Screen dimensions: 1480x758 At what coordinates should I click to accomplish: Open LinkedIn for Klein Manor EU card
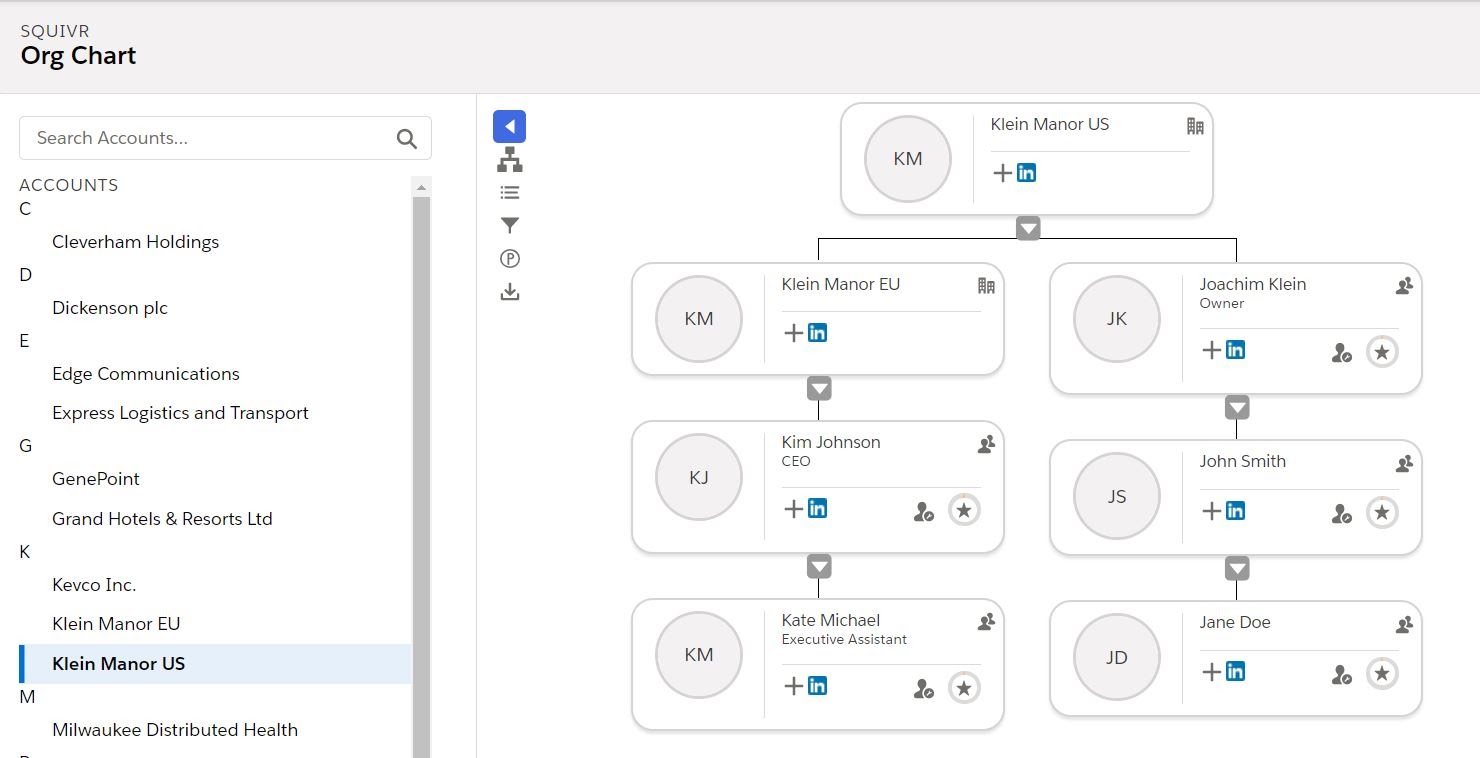coord(817,332)
